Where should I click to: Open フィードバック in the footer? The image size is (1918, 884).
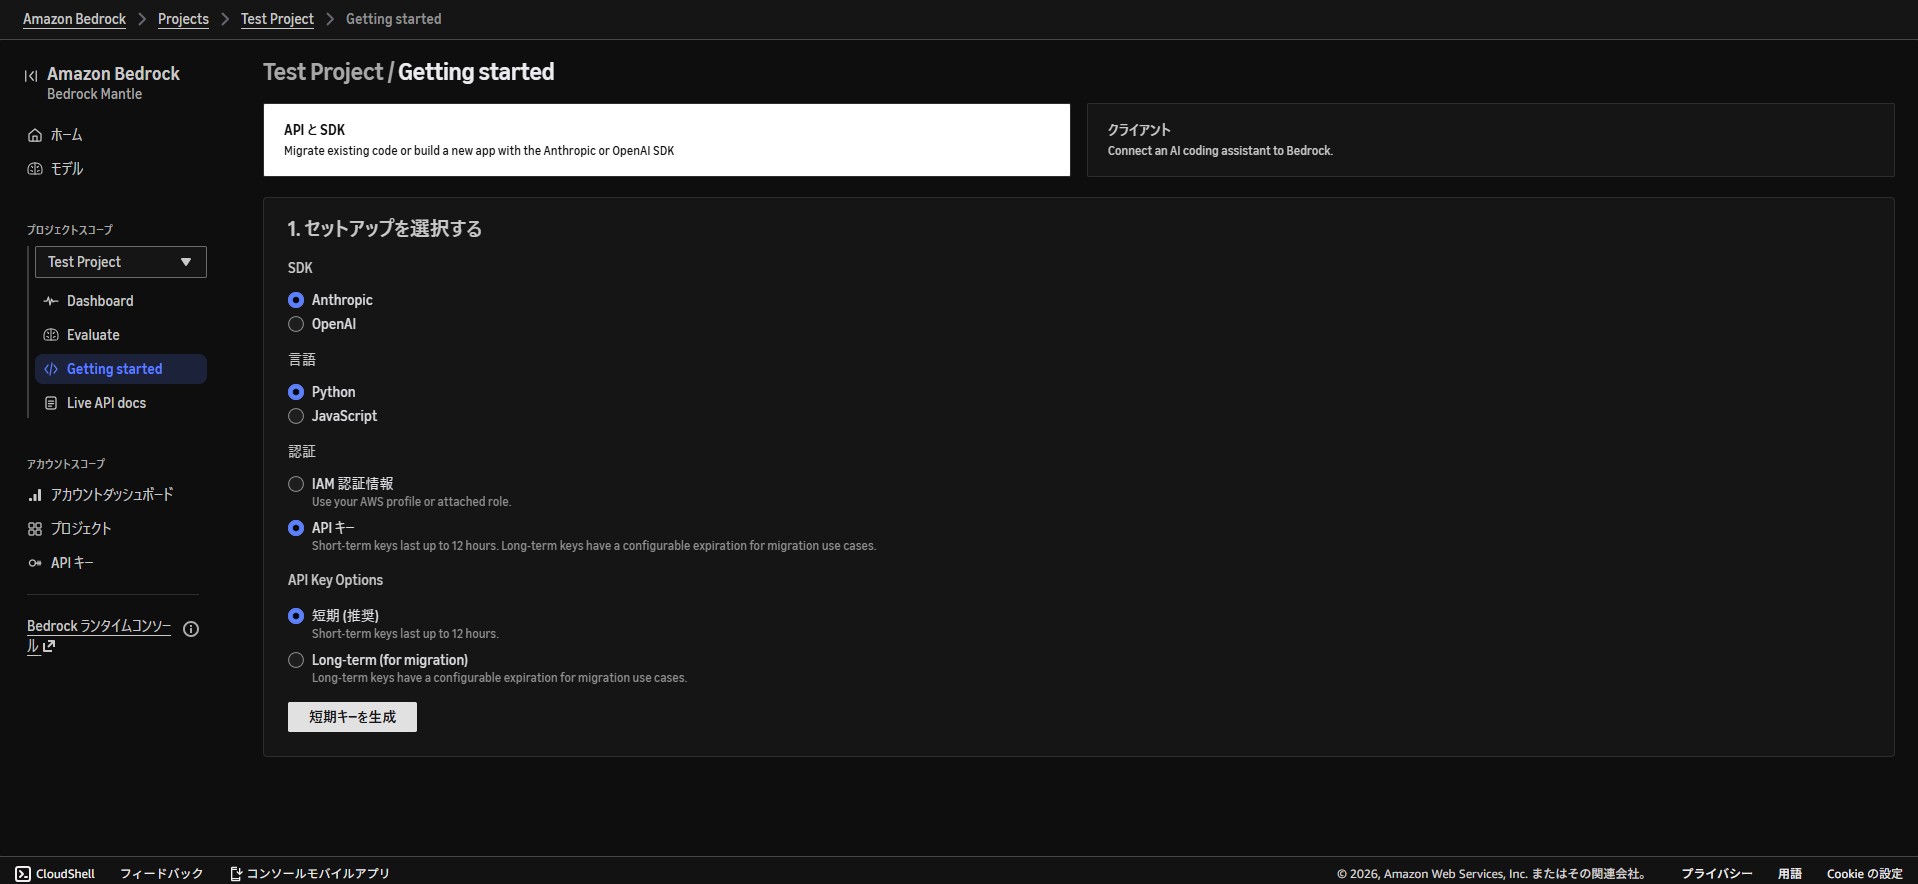click(x=161, y=874)
